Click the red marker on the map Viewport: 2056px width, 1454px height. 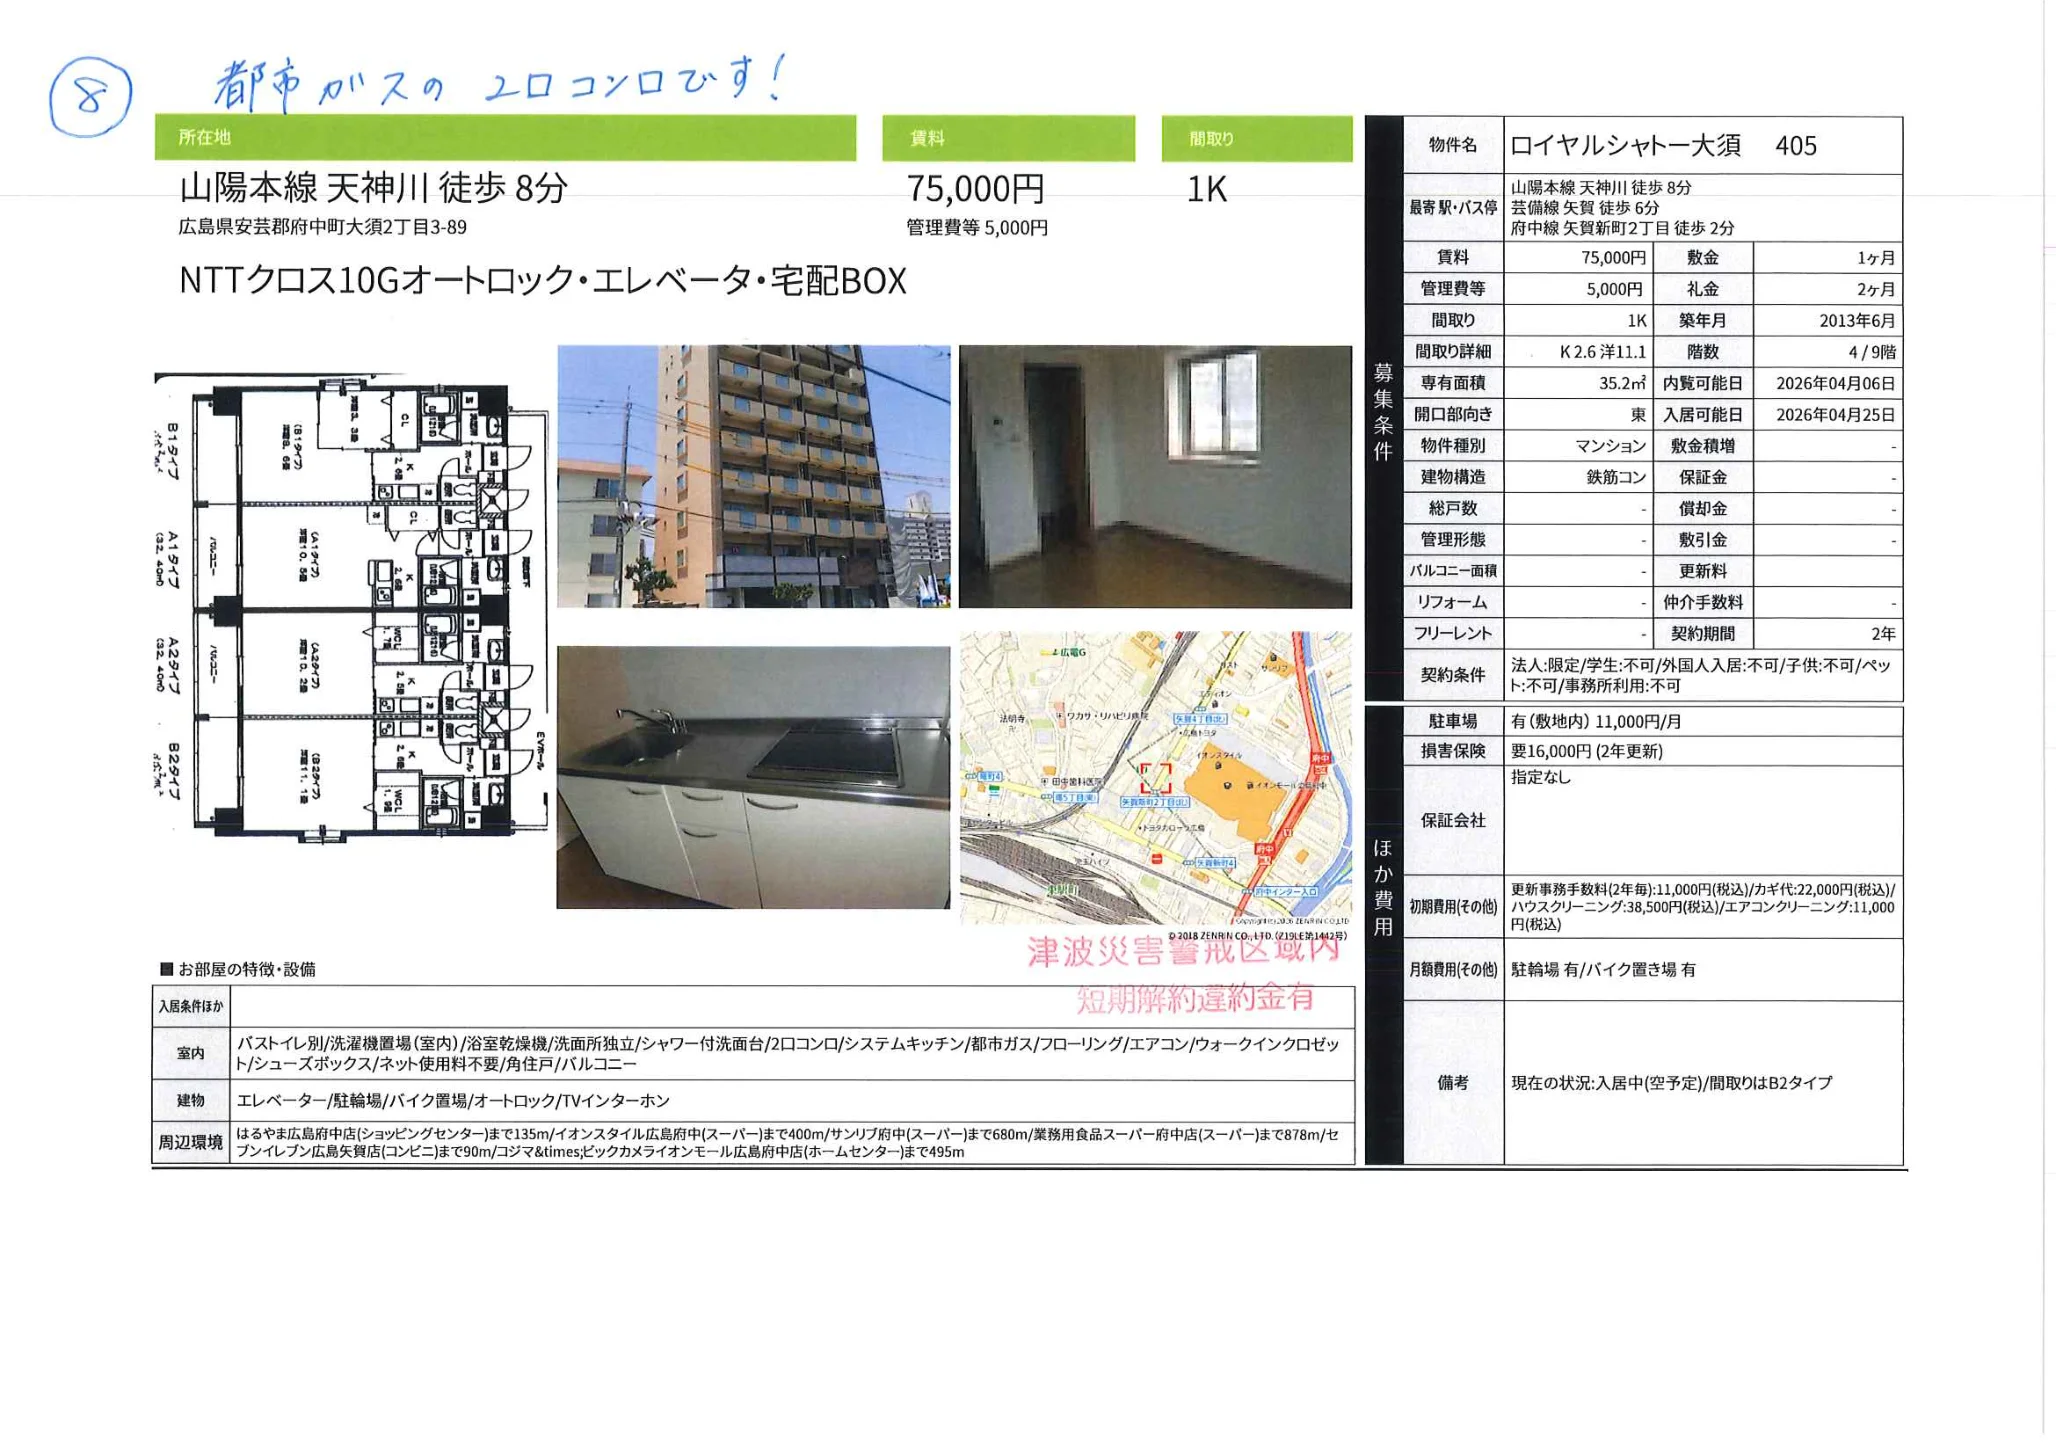tap(1156, 777)
